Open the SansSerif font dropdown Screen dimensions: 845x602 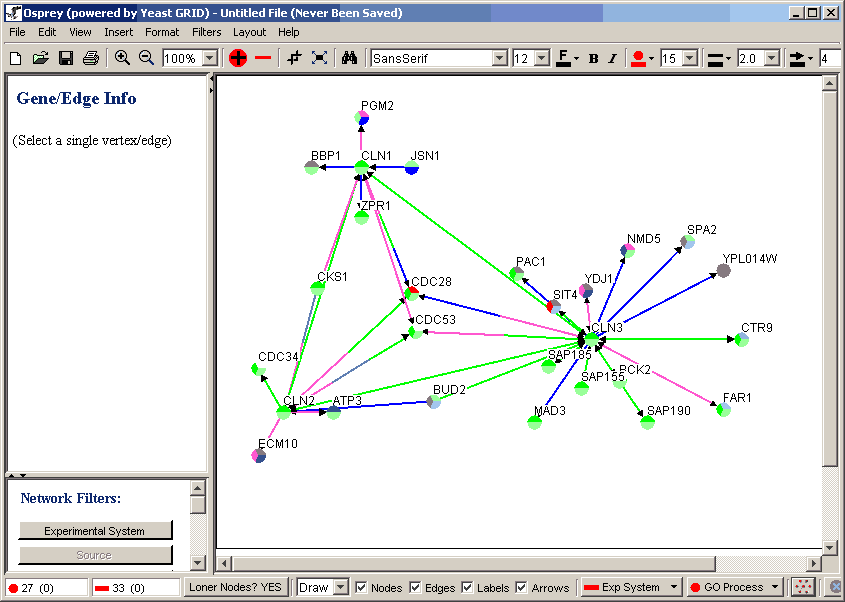click(x=500, y=58)
